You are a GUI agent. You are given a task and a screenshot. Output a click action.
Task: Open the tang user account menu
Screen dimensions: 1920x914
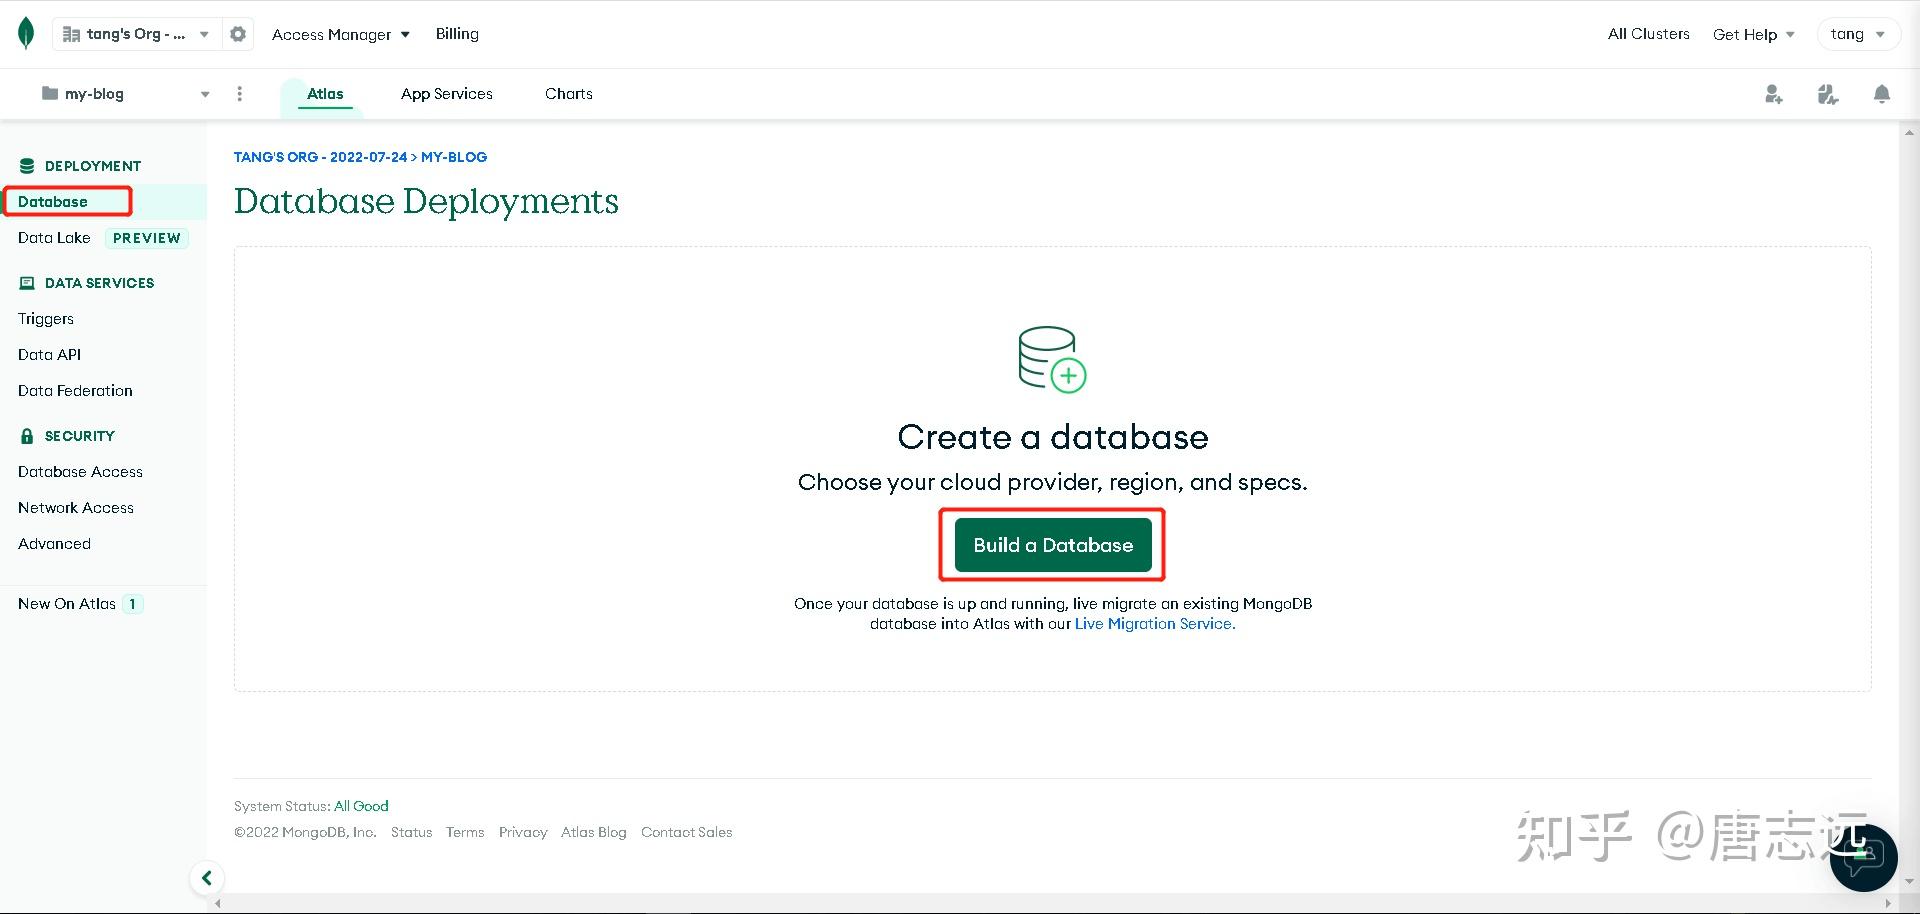point(1857,34)
